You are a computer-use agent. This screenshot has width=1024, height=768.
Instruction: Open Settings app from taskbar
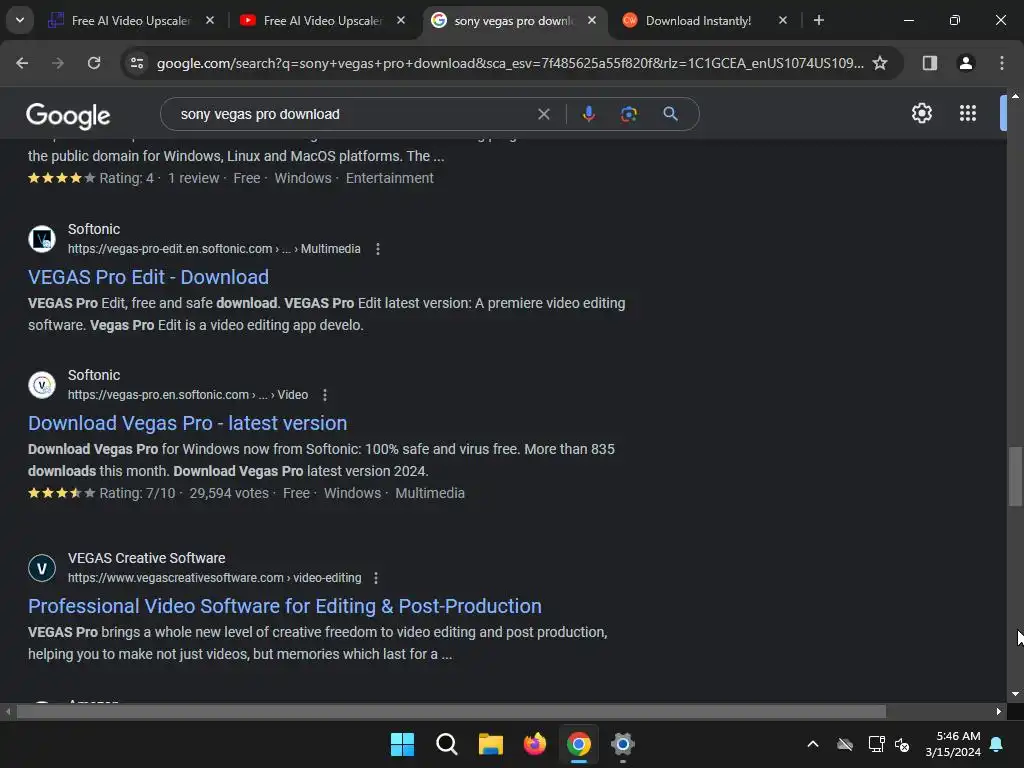point(622,744)
